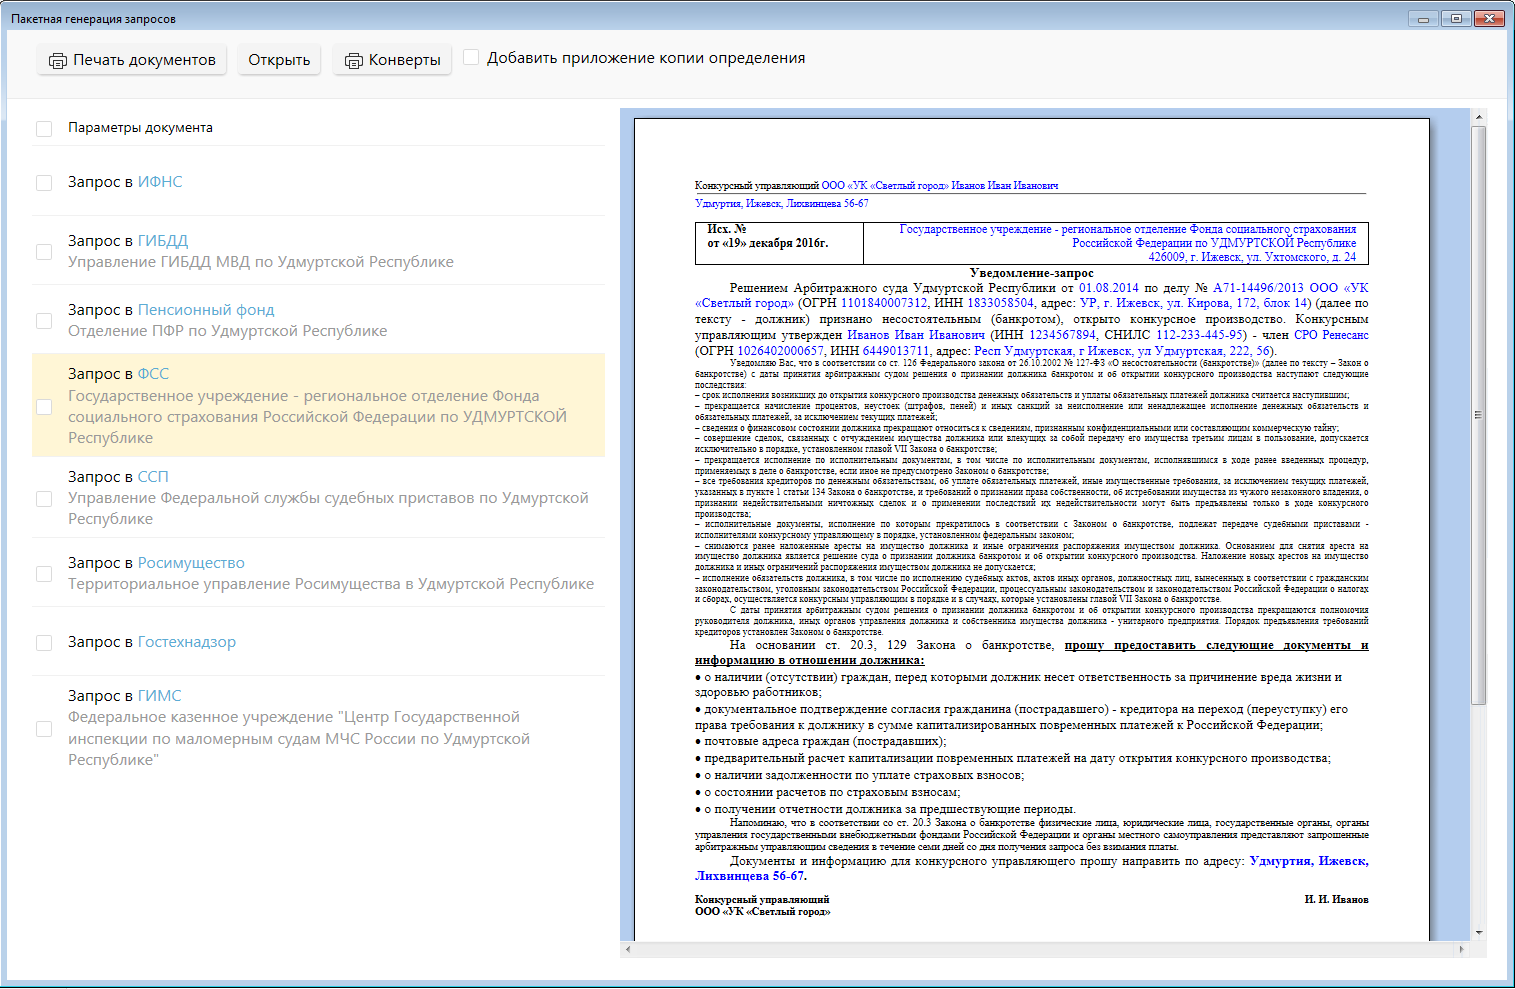Viewport: 1515px width, 989px height.
Task: Open the Росимущество hyperlink
Action: (191, 563)
